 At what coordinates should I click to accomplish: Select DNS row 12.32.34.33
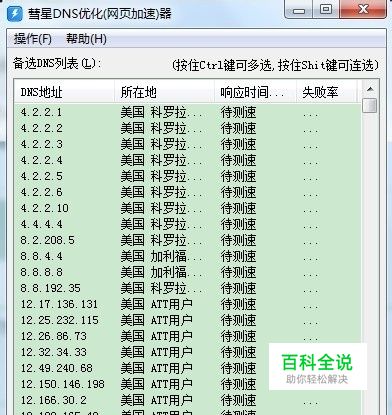tap(188, 352)
